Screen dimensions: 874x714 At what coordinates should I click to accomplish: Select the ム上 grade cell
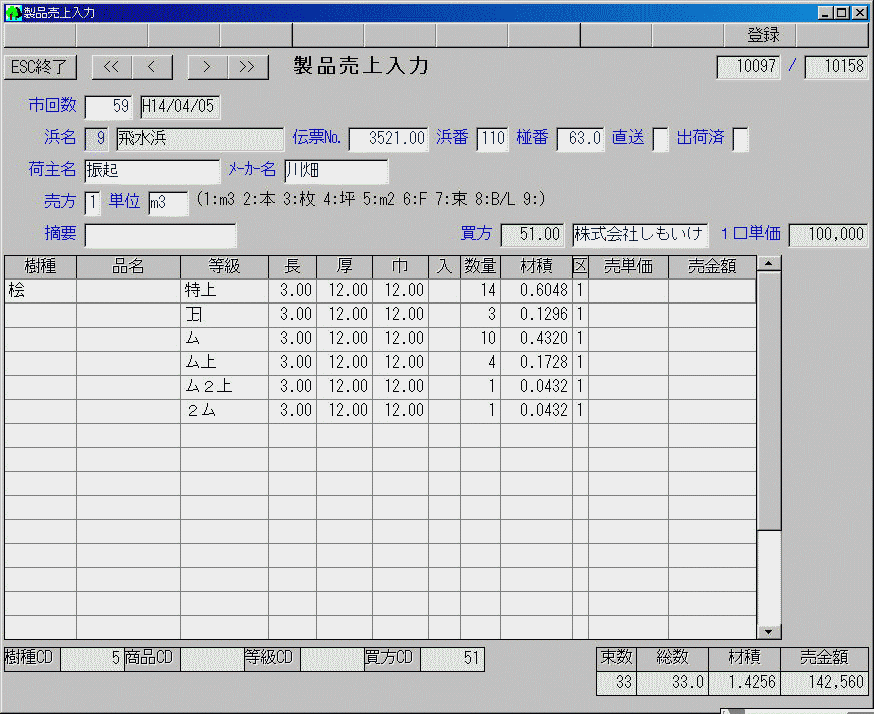tap(224, 363)
